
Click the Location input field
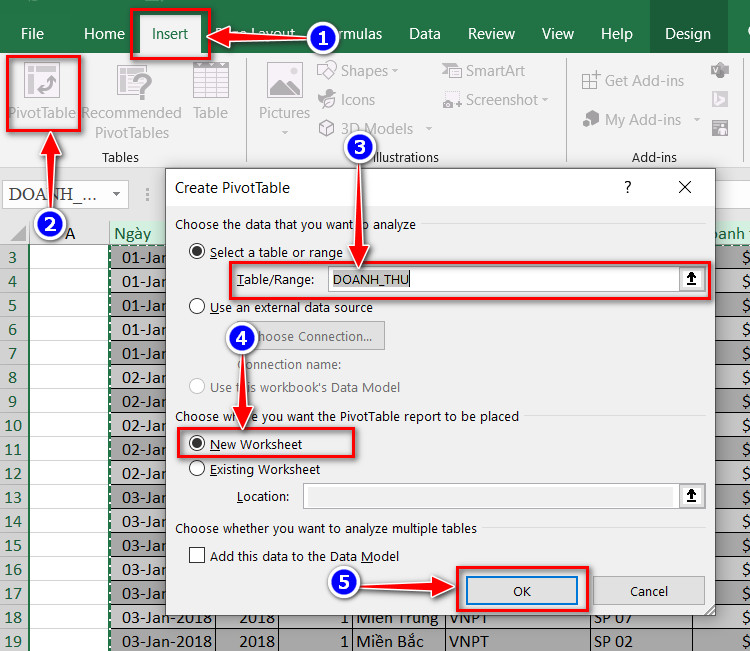(x=490, y=496)
